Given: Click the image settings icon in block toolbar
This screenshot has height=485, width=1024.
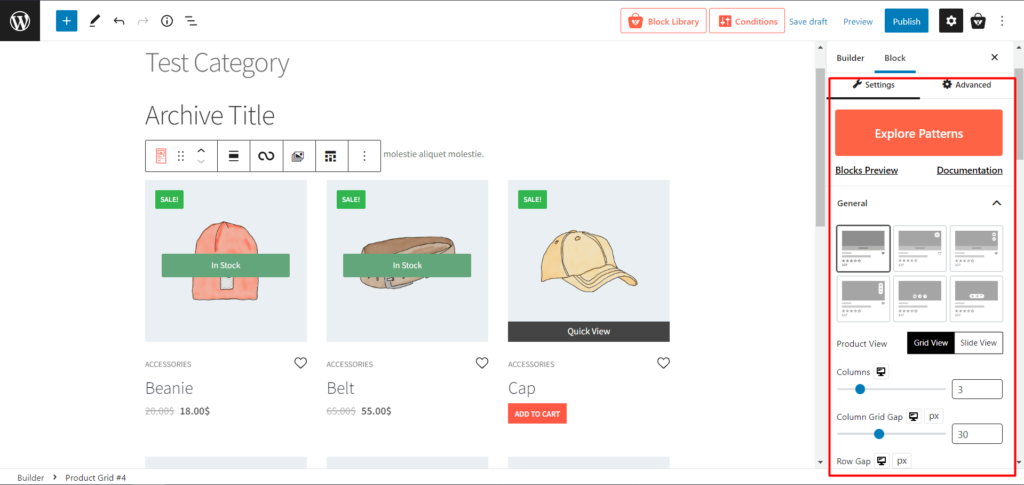Looking at the screenshot, I should pos(298,156).
